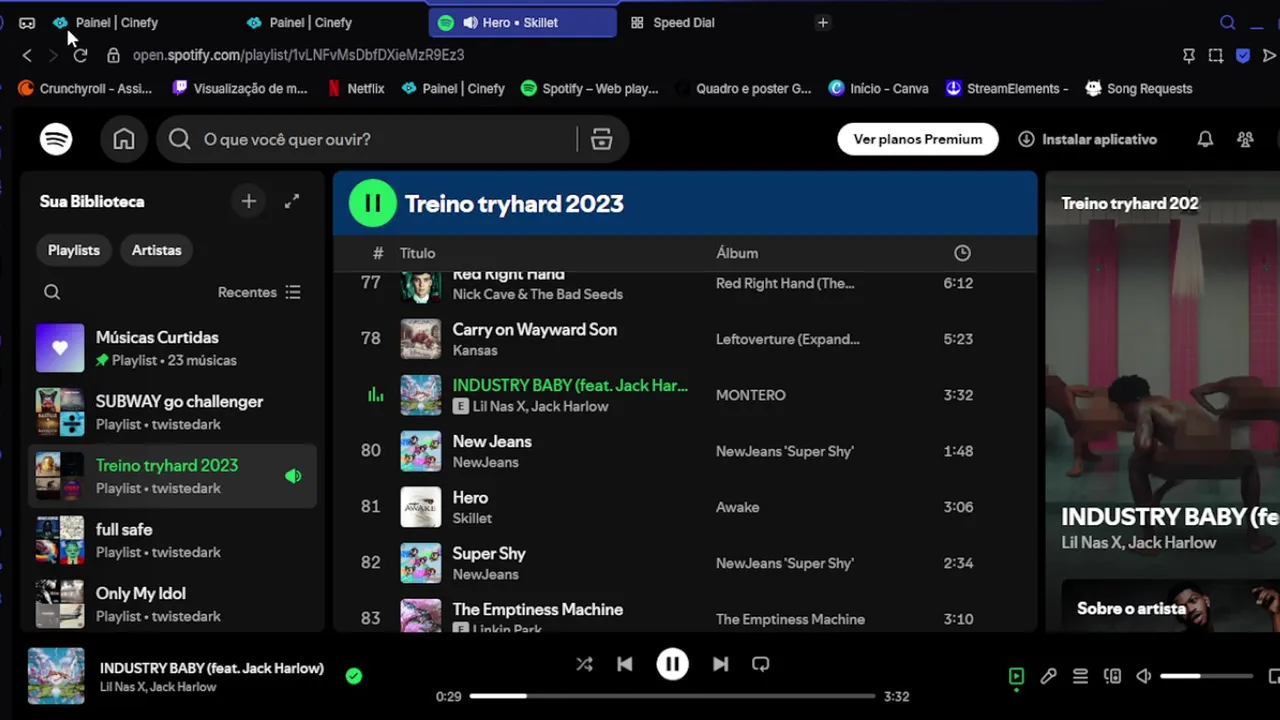Skip to the previous track
This screenshot has height=720, width=1280.
coord(624,664)
